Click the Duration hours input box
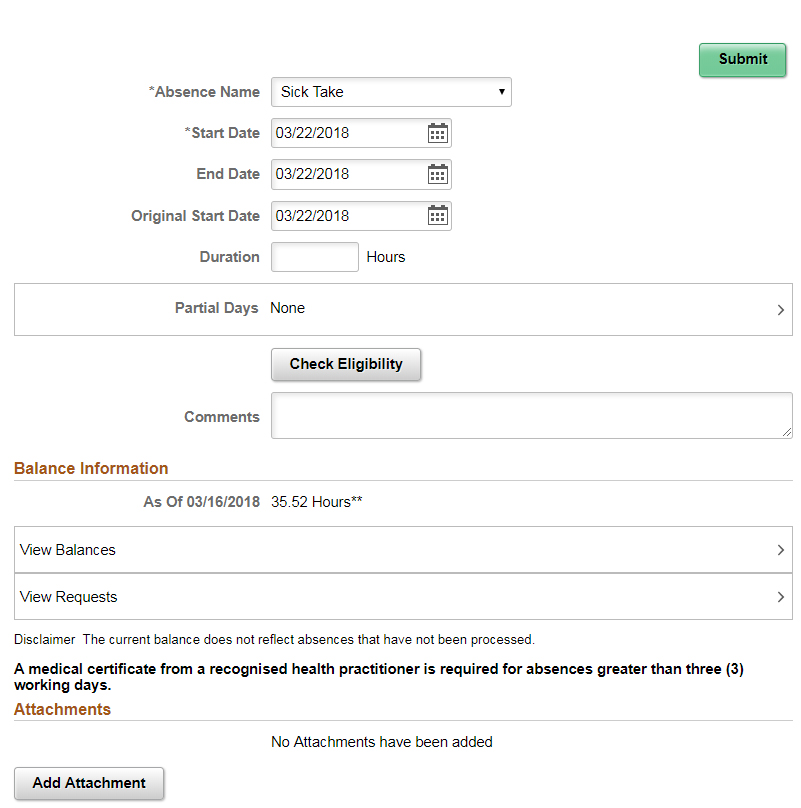801x808 pixels. 315,257
